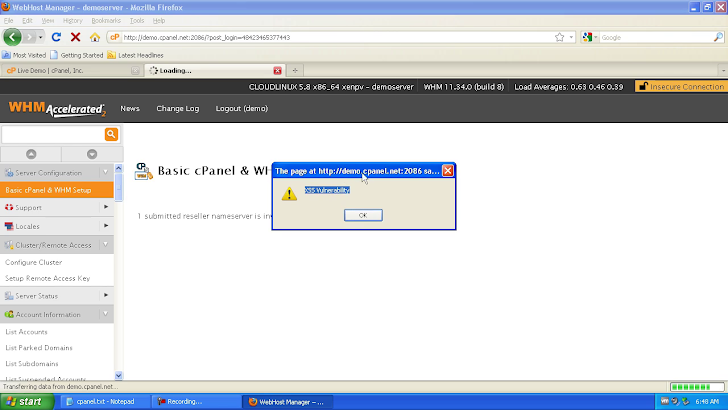The image size is (728, 410).
Task: Click the cPanel site favicon in the address bar
Action: pyautogui.click(x=114, y=37)
